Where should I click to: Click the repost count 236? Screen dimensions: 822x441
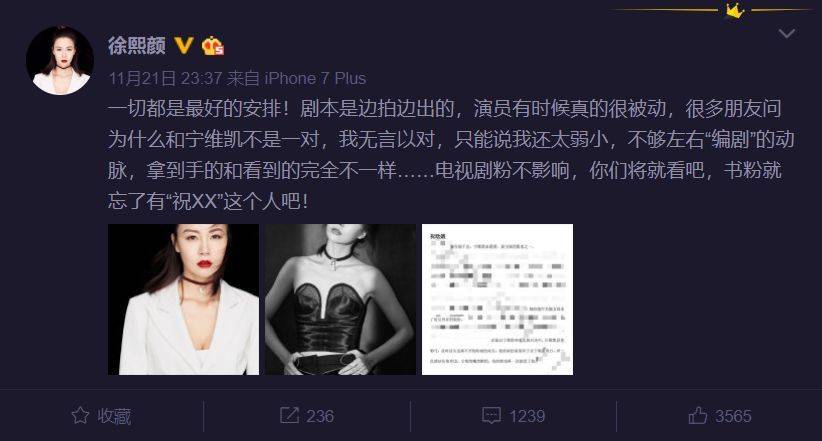click(x=320, y=416)
